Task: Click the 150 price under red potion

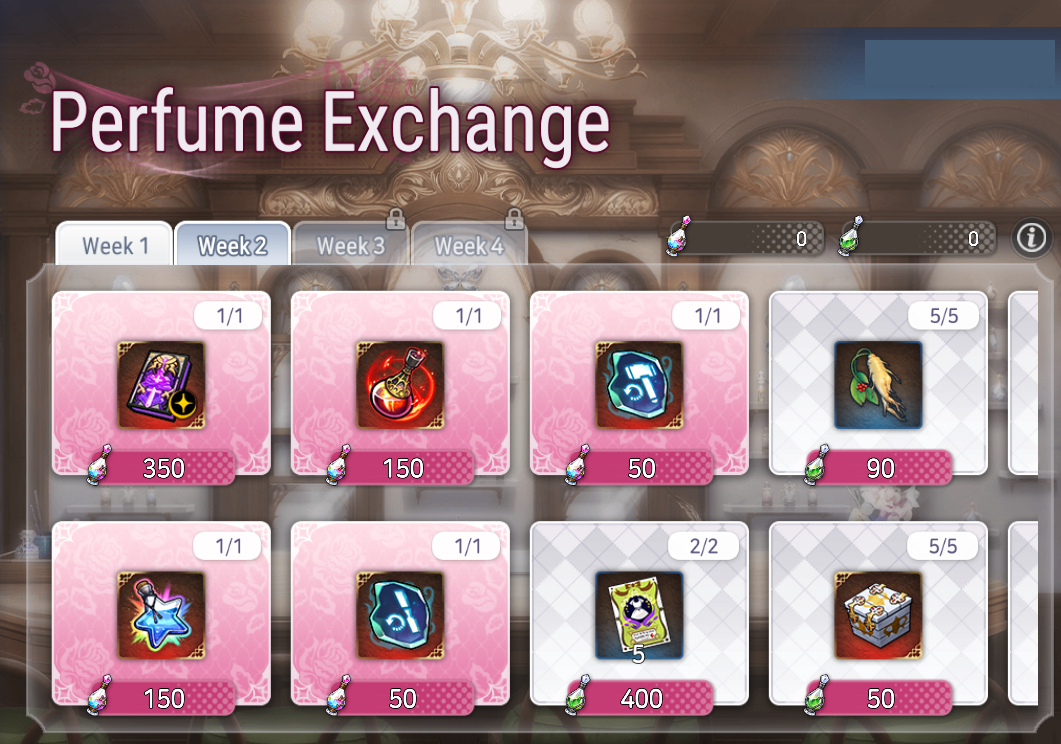Action: 401,468
